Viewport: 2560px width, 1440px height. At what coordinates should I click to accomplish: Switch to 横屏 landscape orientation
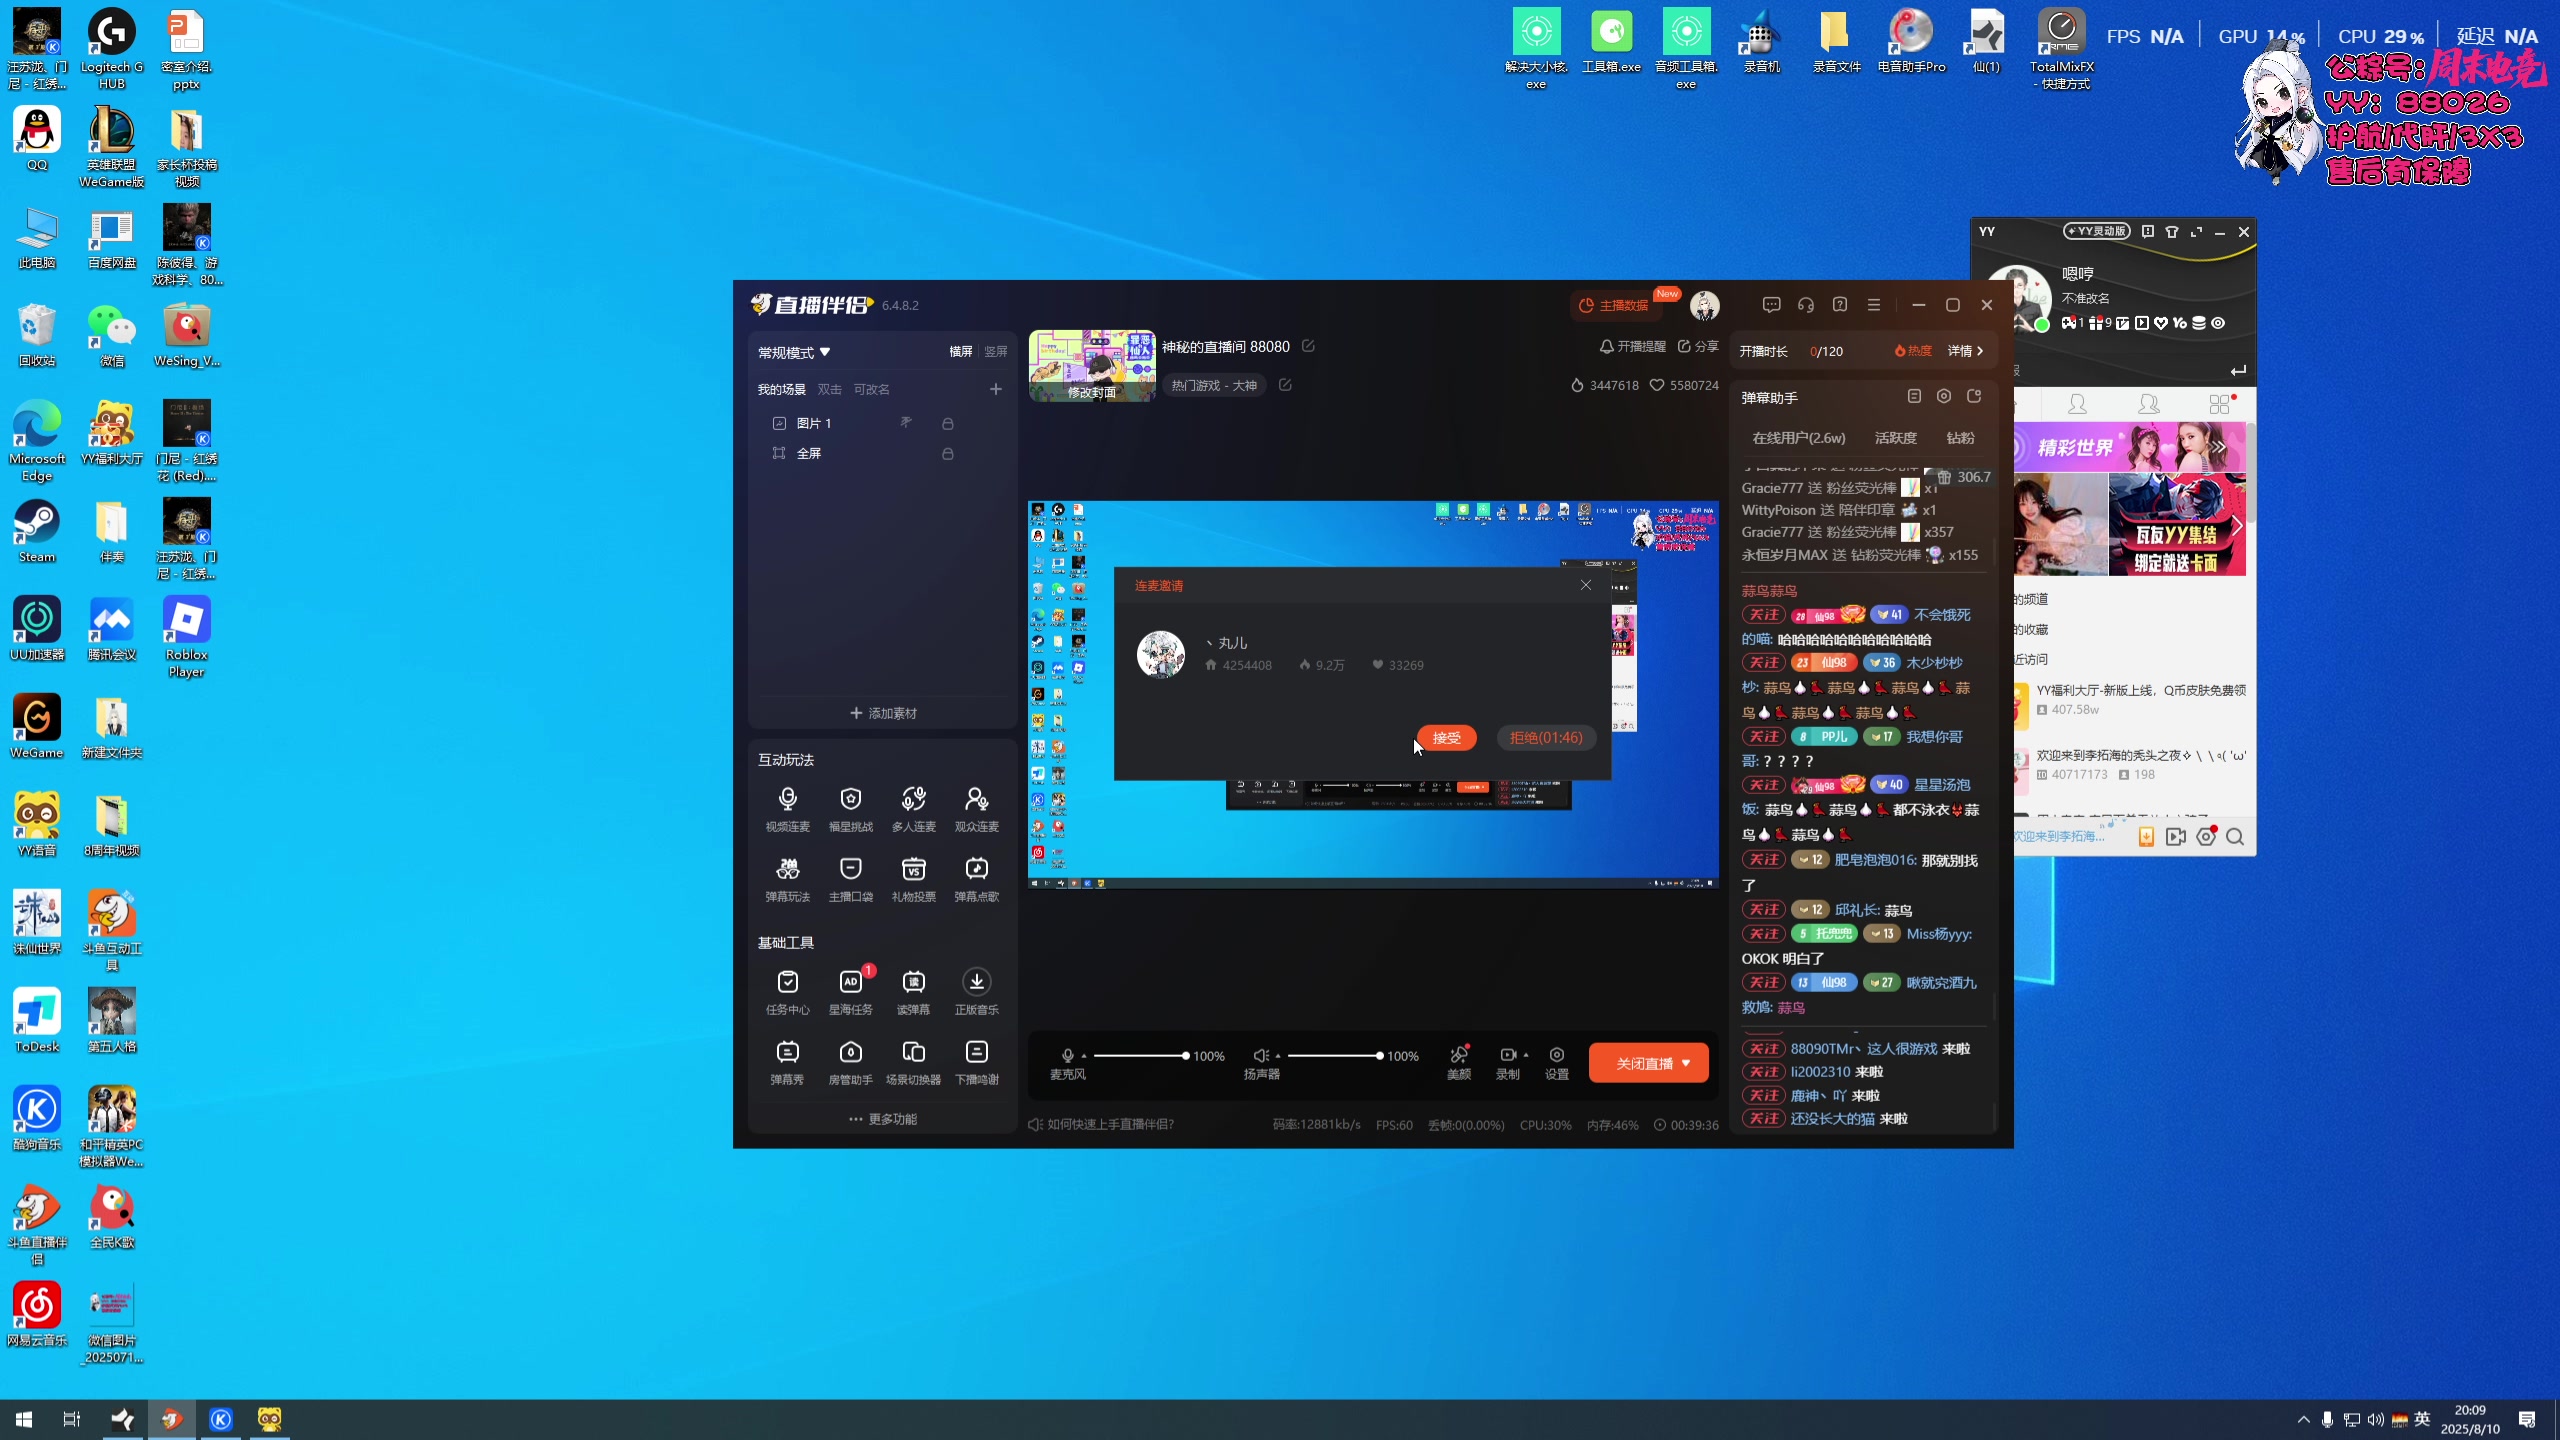960,352
